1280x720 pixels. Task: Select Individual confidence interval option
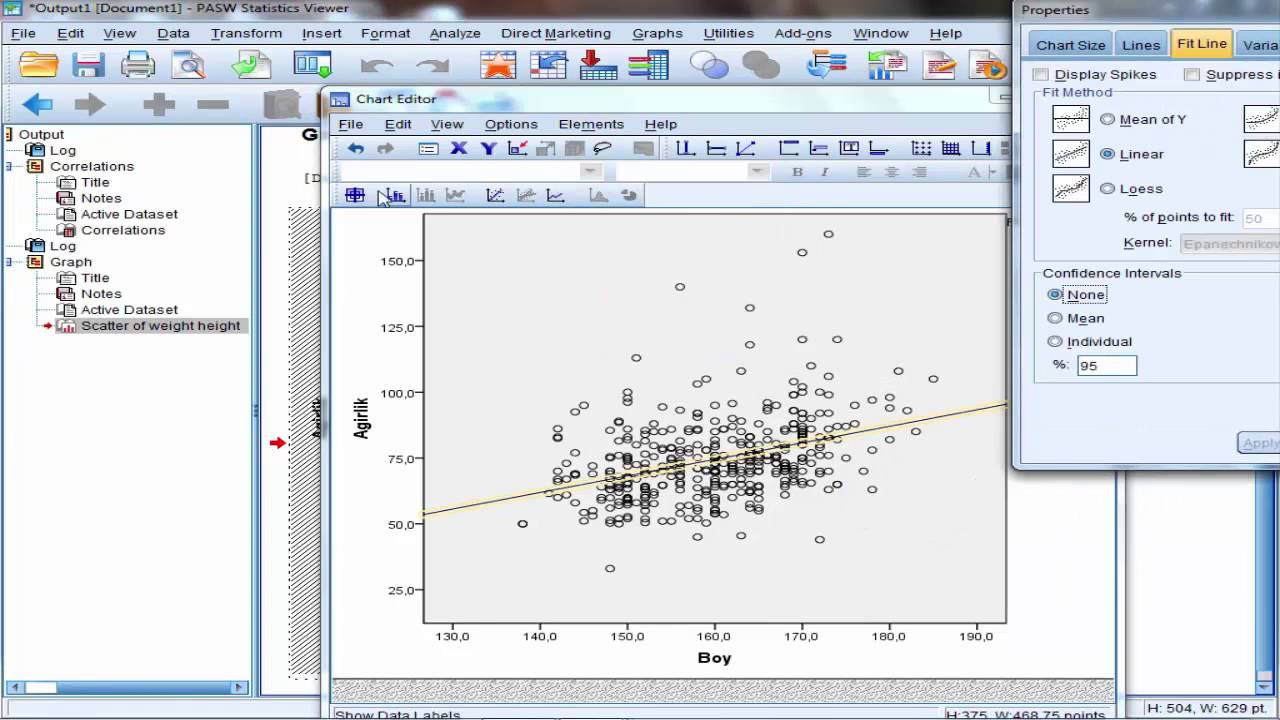coord(1055,341)
